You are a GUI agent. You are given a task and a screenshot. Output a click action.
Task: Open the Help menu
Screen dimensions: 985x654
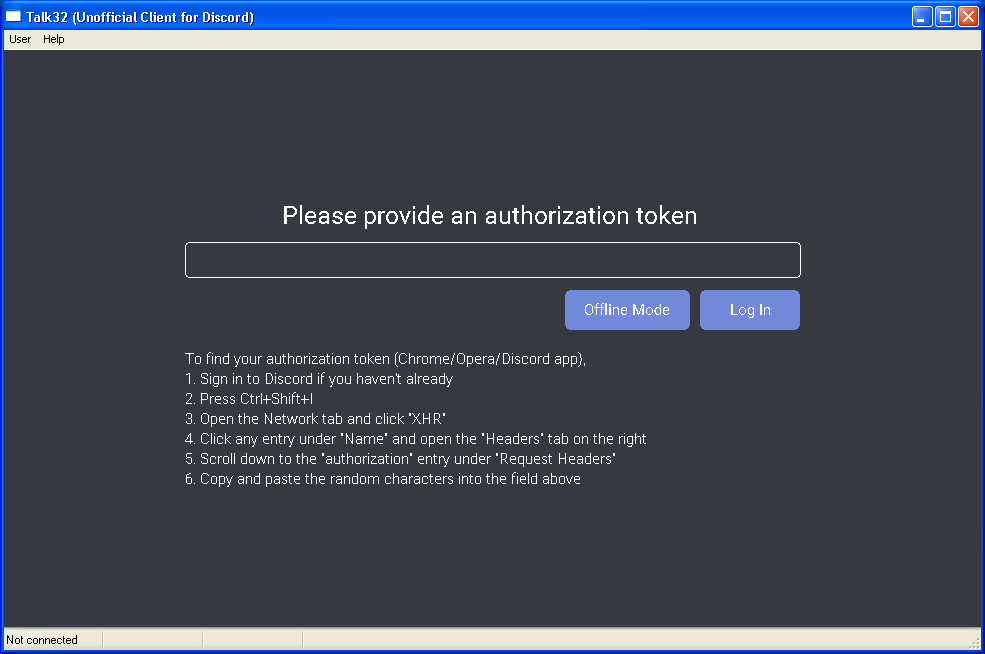click(53, 39)
